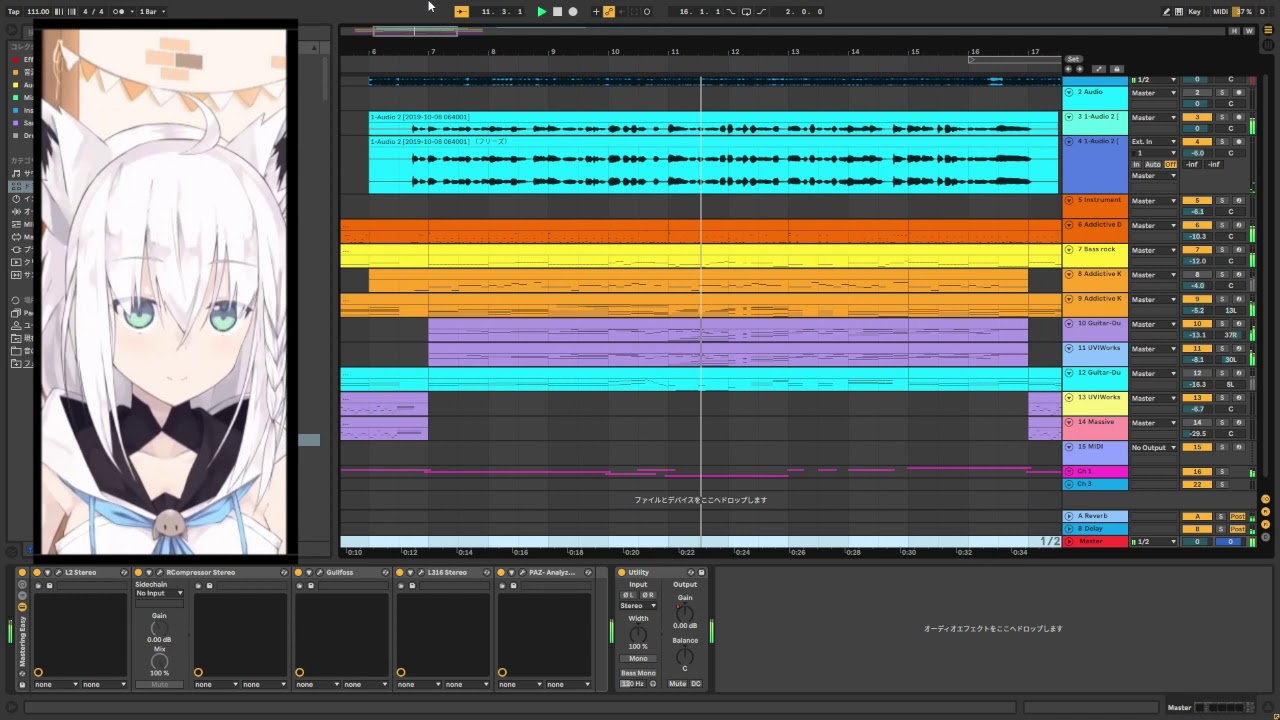Viewport: 1280px width, 720px height.
Task: Click the Stop button in transport
Action: (557, 12)
